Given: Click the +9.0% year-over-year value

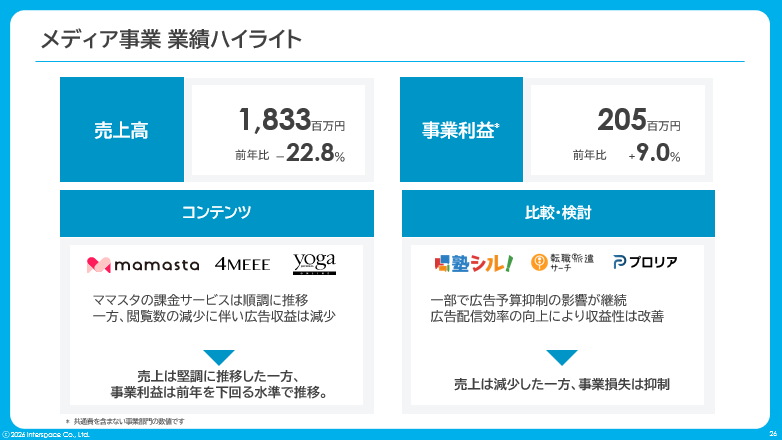Looking at the screenshot, I should [x=654, y=153].
